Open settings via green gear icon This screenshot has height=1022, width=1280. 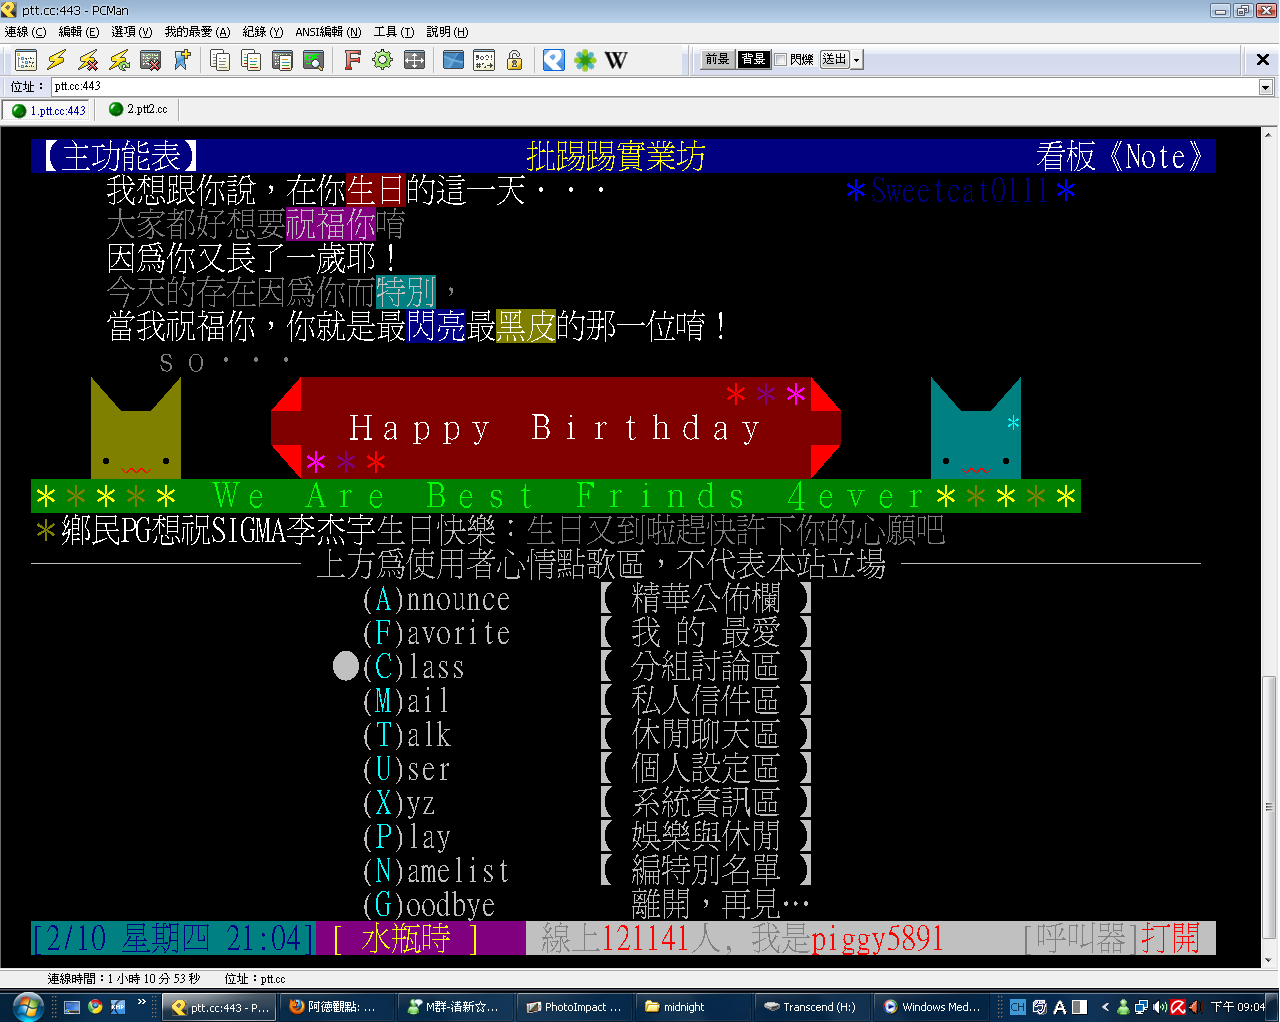[x=382, y=60]
